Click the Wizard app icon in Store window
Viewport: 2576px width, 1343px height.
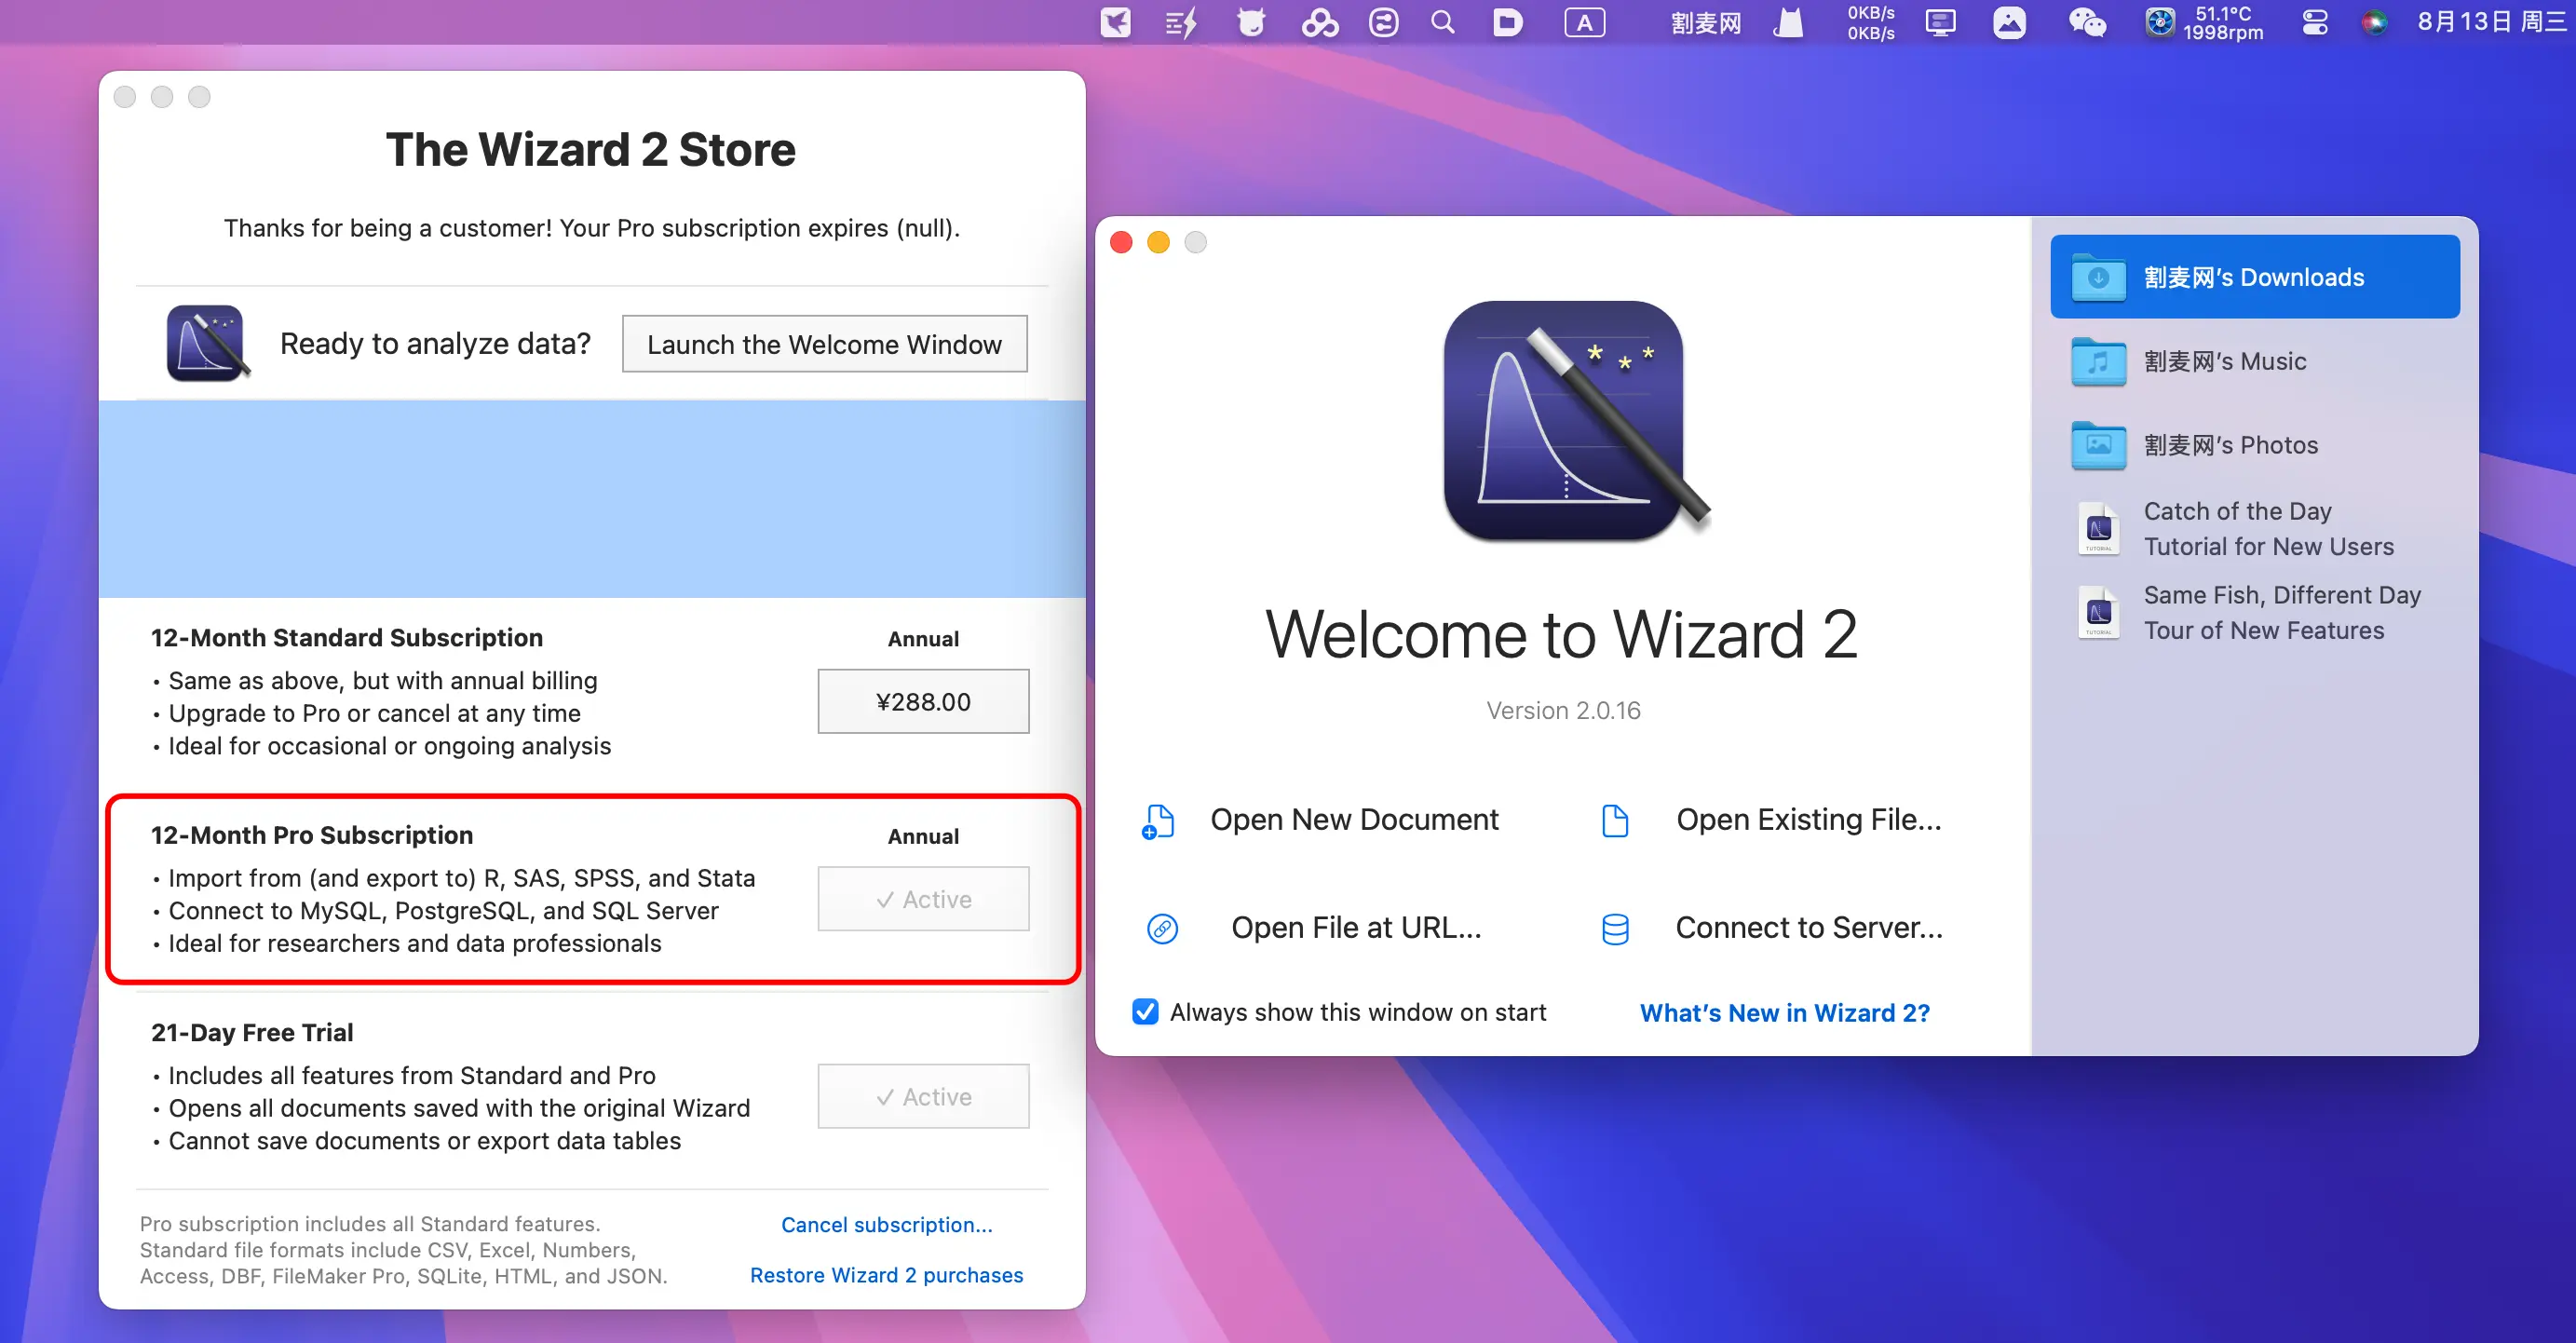pos(206,343)
